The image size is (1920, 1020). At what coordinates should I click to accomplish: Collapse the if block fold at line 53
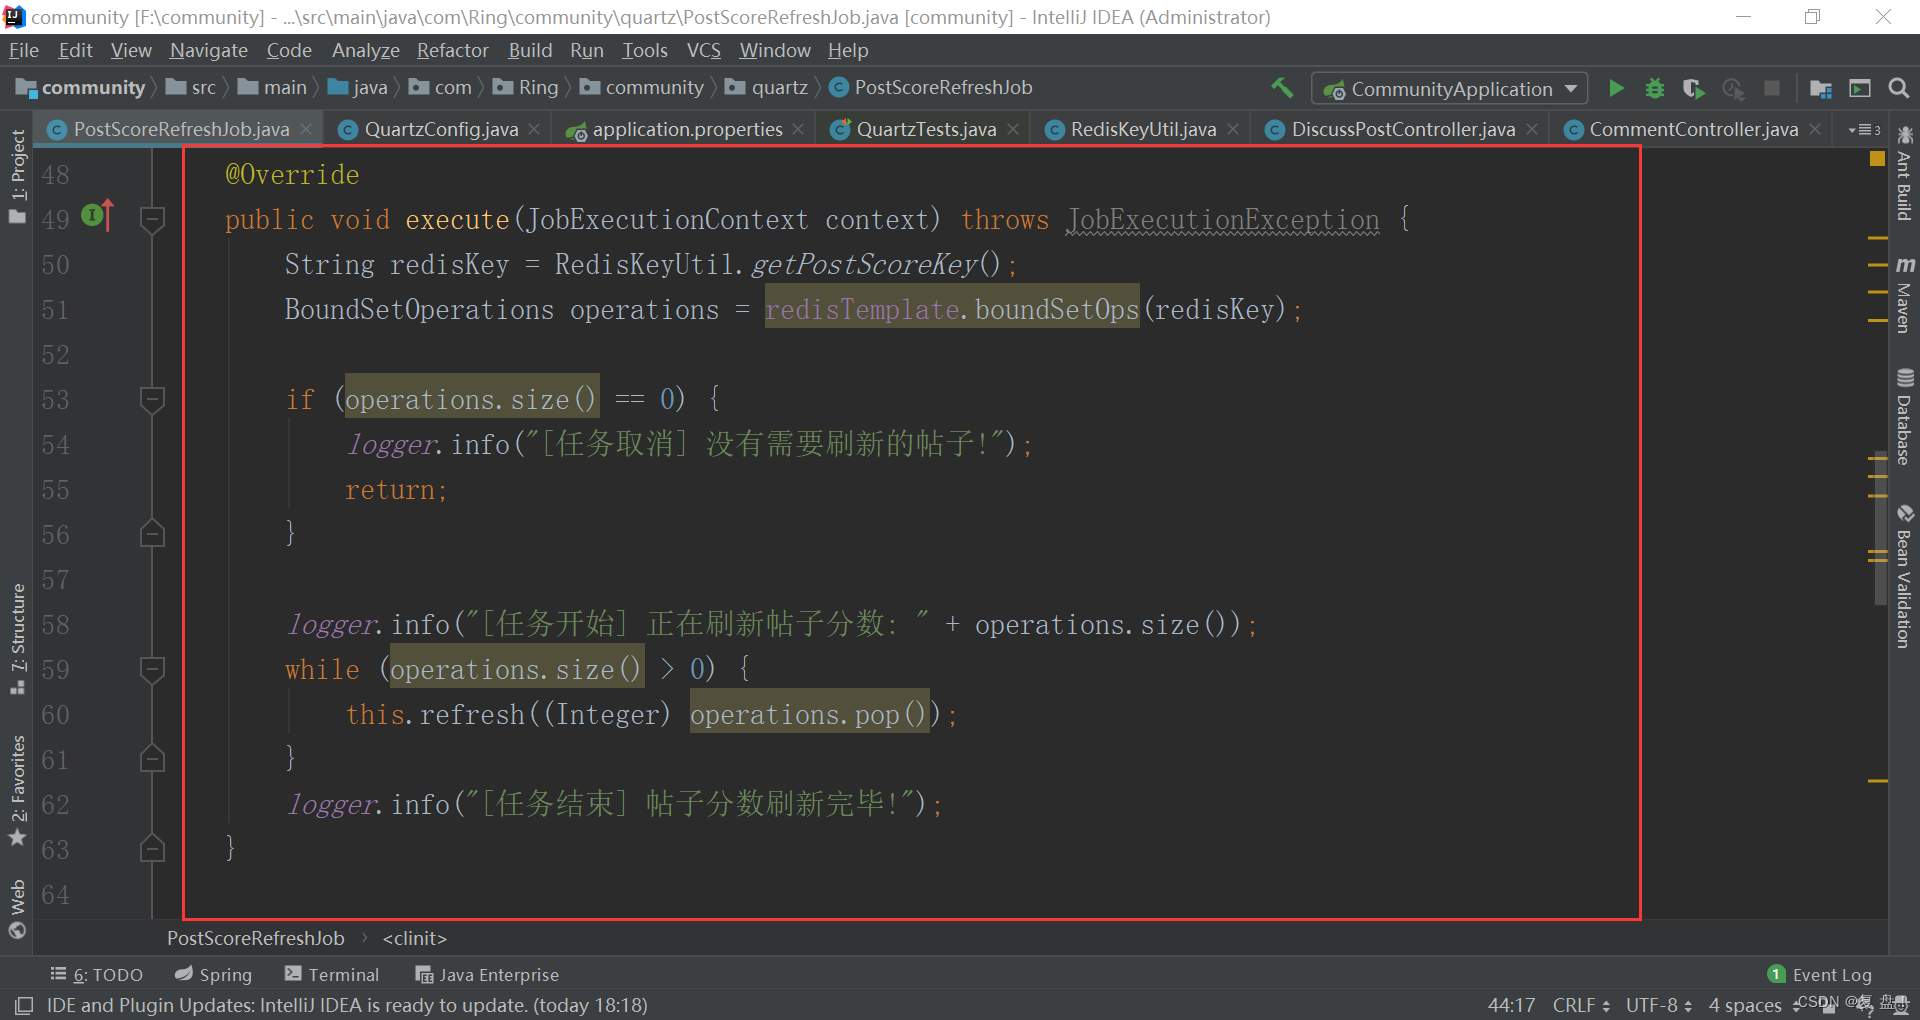(152, 399)
